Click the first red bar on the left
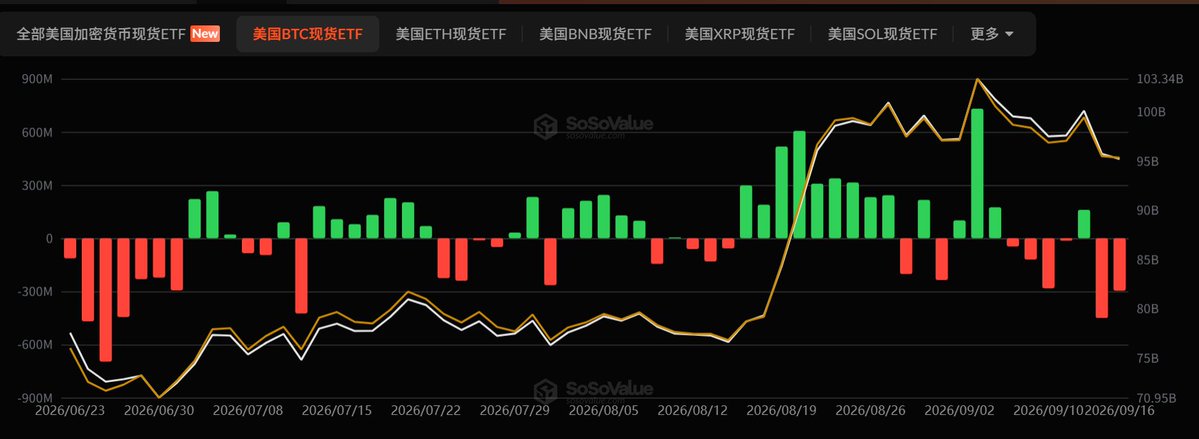 click(x=70, y=249)
